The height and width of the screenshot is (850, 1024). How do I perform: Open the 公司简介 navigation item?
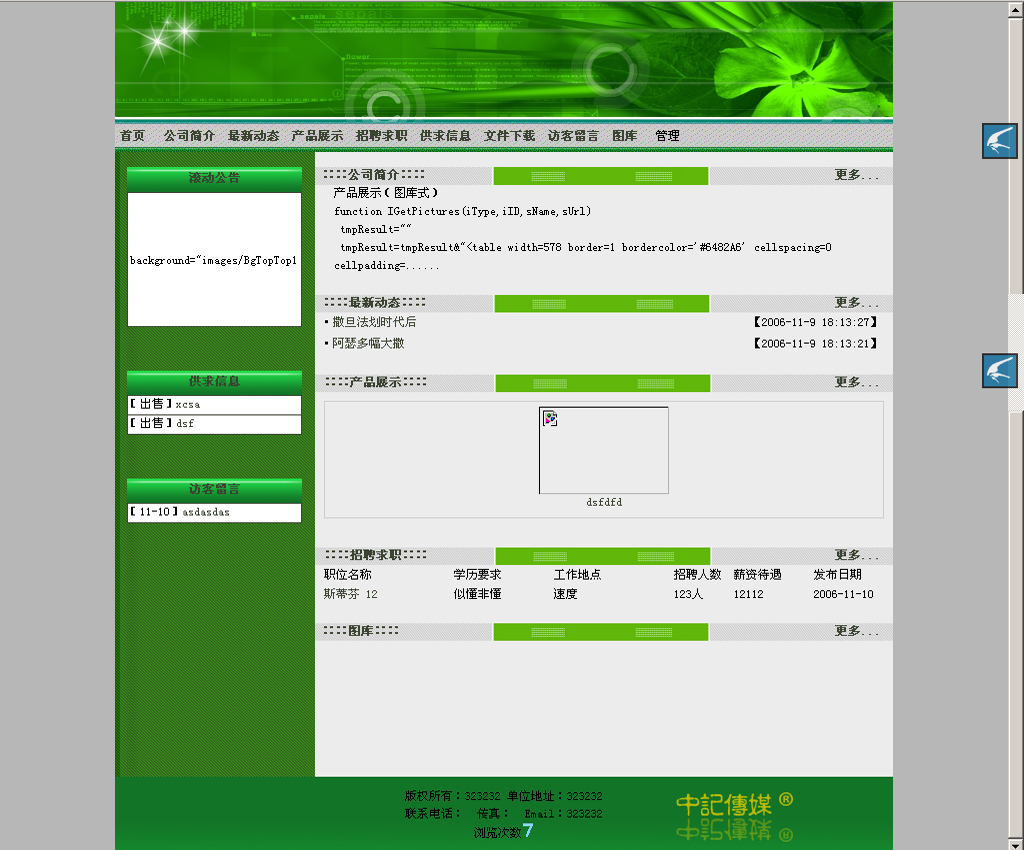pyautogui.click(x=189, y=136)
